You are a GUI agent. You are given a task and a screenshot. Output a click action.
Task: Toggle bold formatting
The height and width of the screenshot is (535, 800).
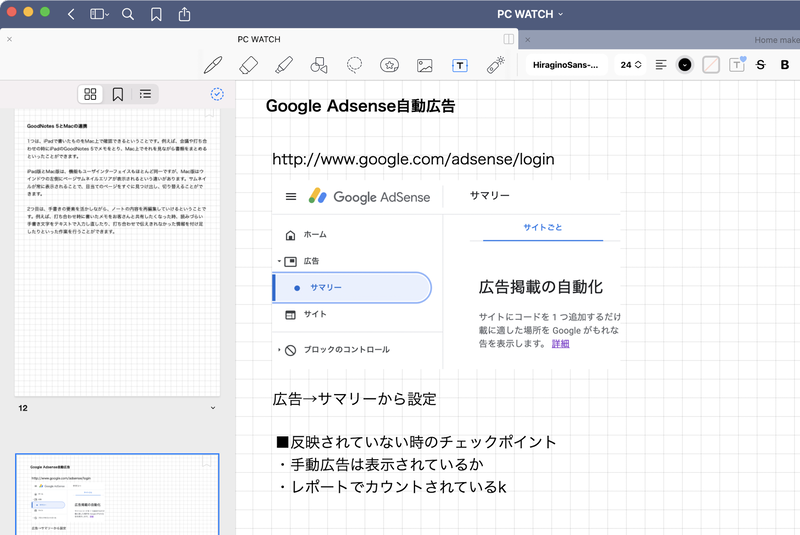785,65
